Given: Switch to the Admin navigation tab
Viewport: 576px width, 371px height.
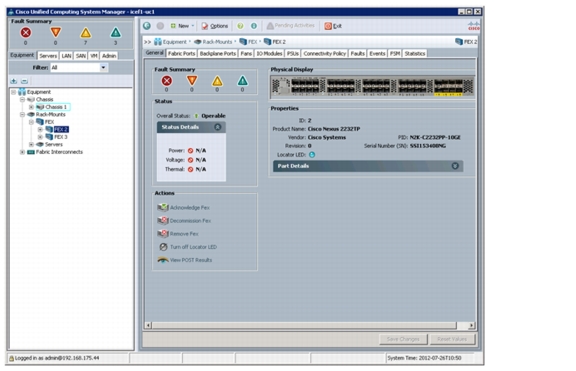Looking at the screenshot, I should (x=109, y=56).
